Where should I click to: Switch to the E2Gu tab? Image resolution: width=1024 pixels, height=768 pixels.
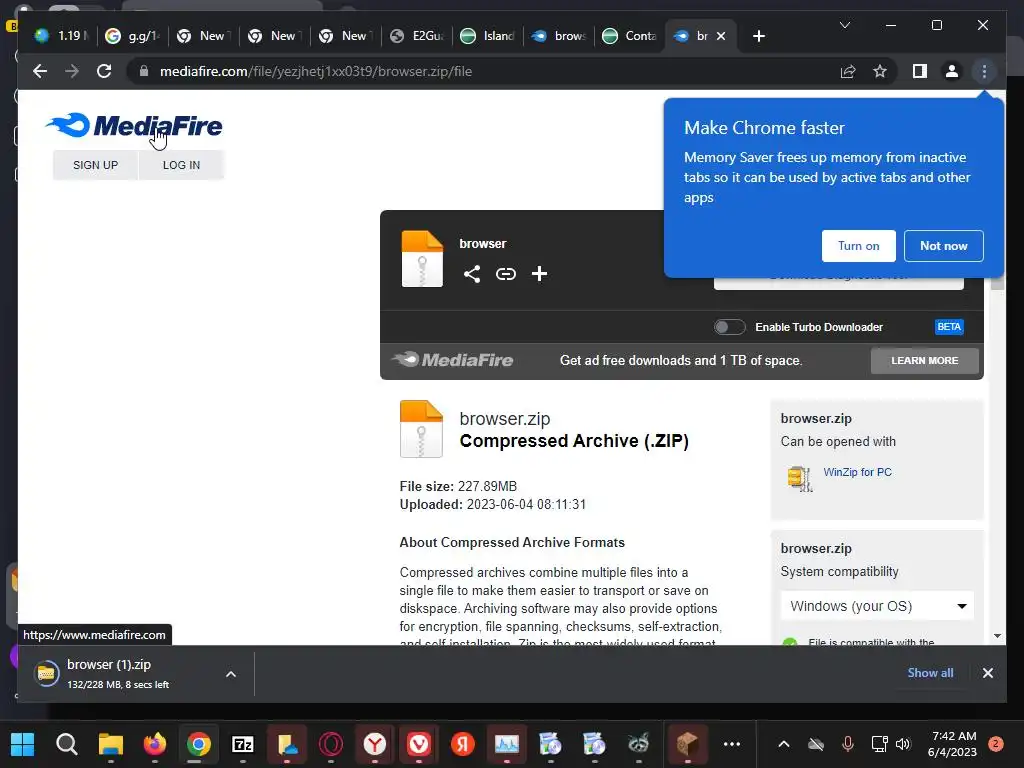[417, 36]
